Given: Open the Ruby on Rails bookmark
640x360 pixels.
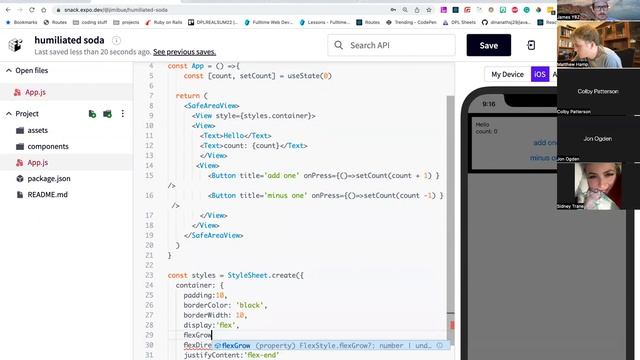Looking at the screenshot, I should (164, 22).
